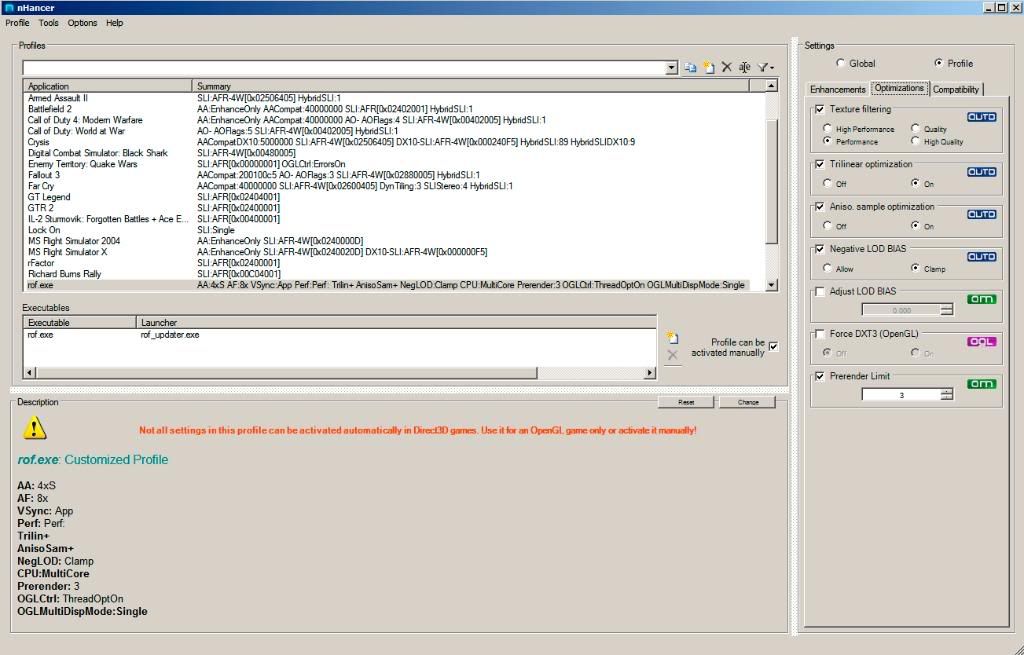1024x655 pixels.
Task: Select the Far Cry profile row
Action: click(387, 186)
